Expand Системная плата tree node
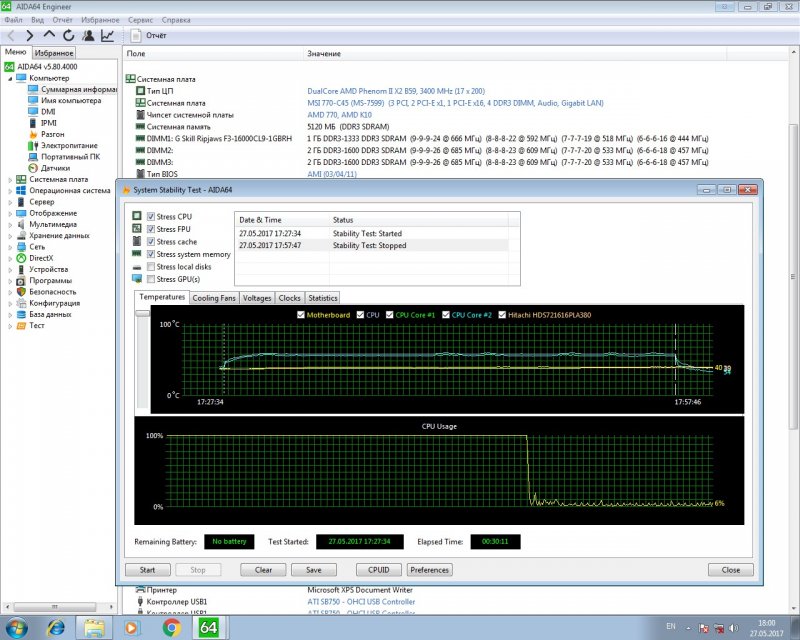The width and height of the screenshot is (800, 640). (x=10, y=180)
